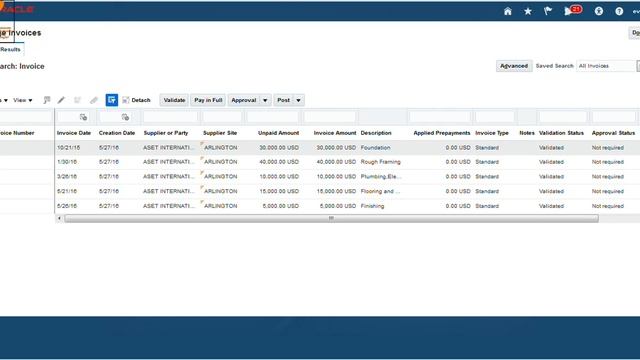
Task: Go to Home icon in header
Action: click(507, 11)
